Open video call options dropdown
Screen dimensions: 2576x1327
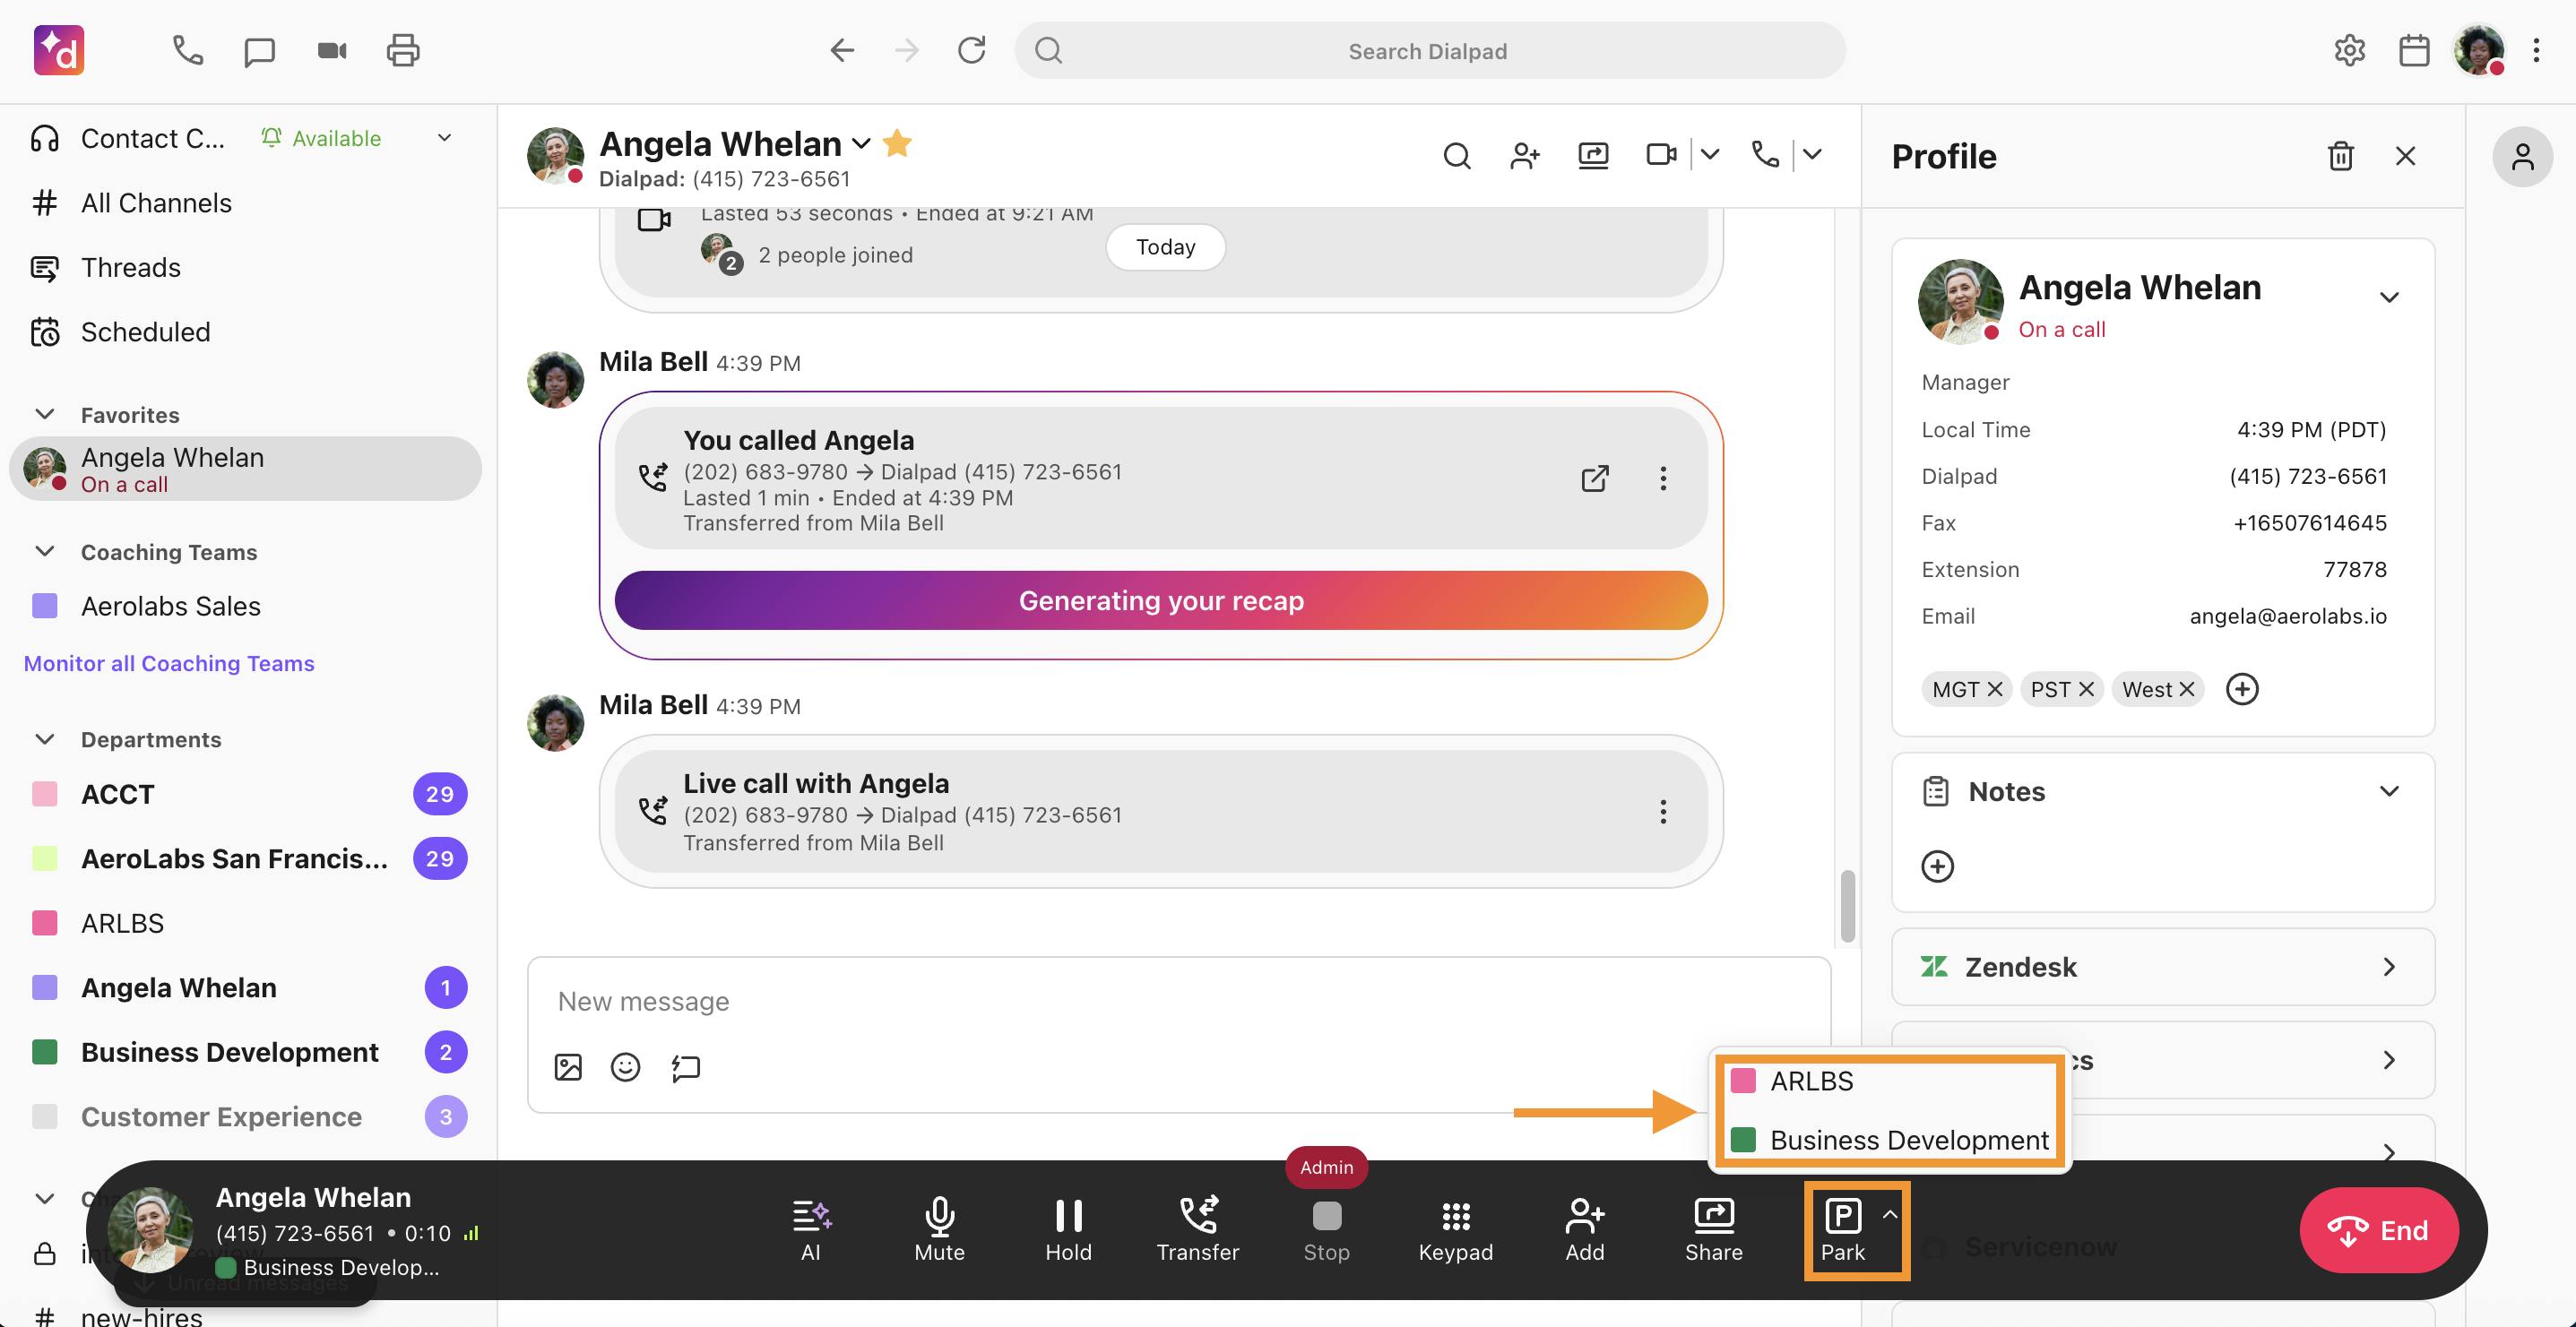pos(1710,155)
